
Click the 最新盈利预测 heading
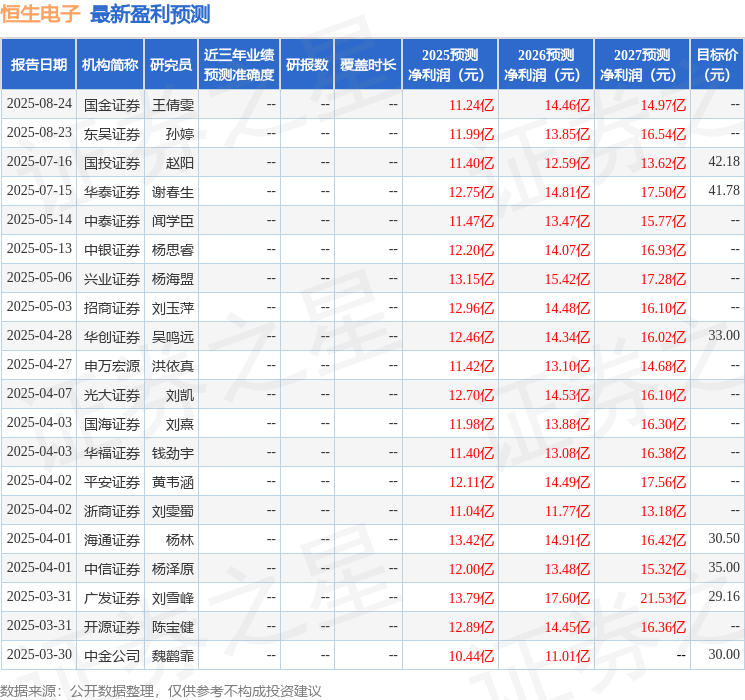150,14
